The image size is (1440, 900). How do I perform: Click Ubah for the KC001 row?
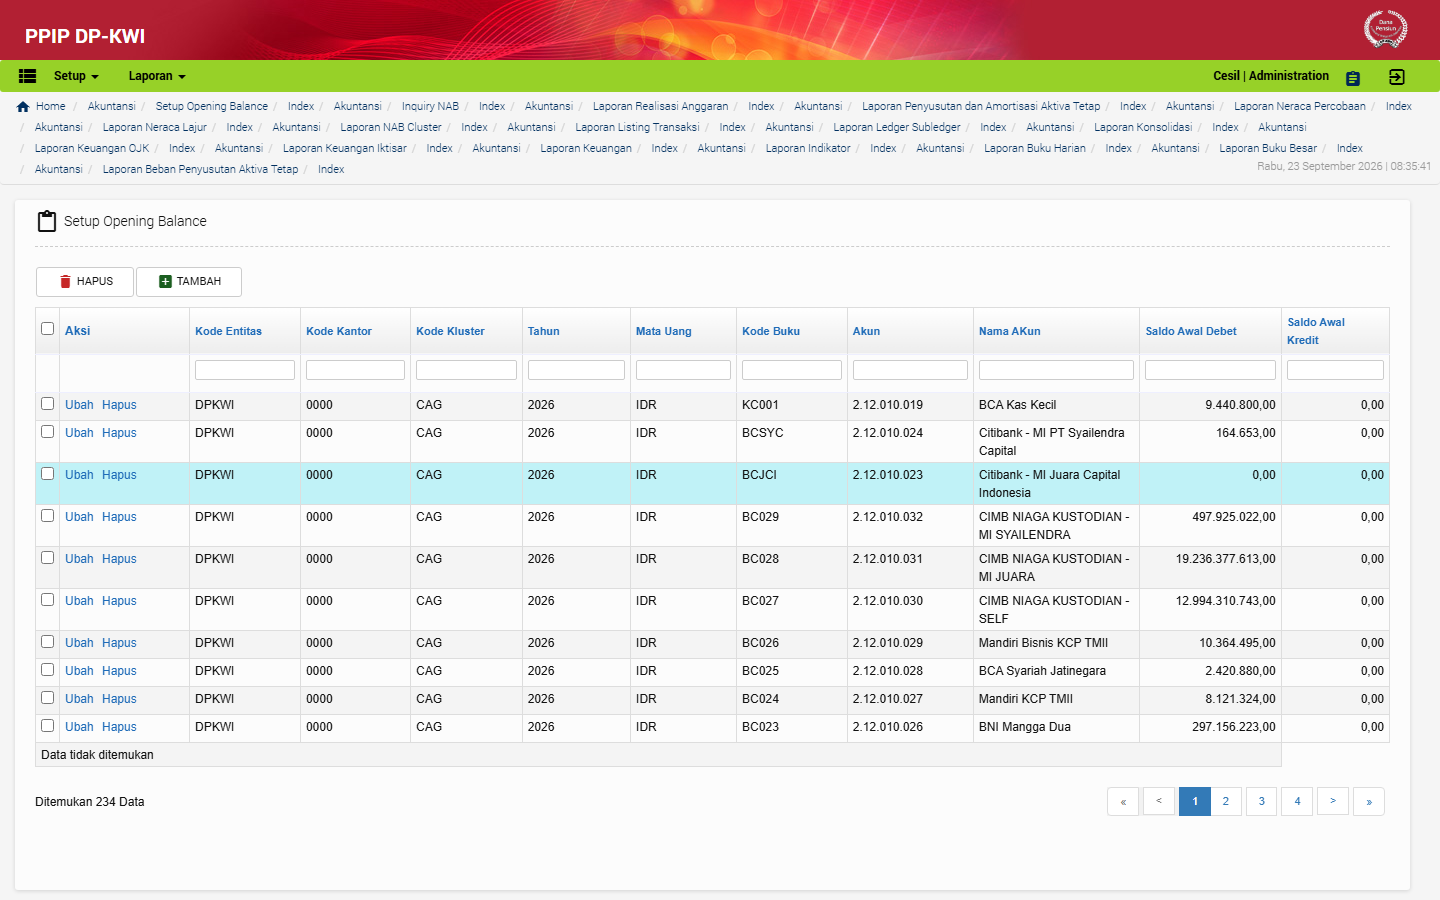coord(79,405)
